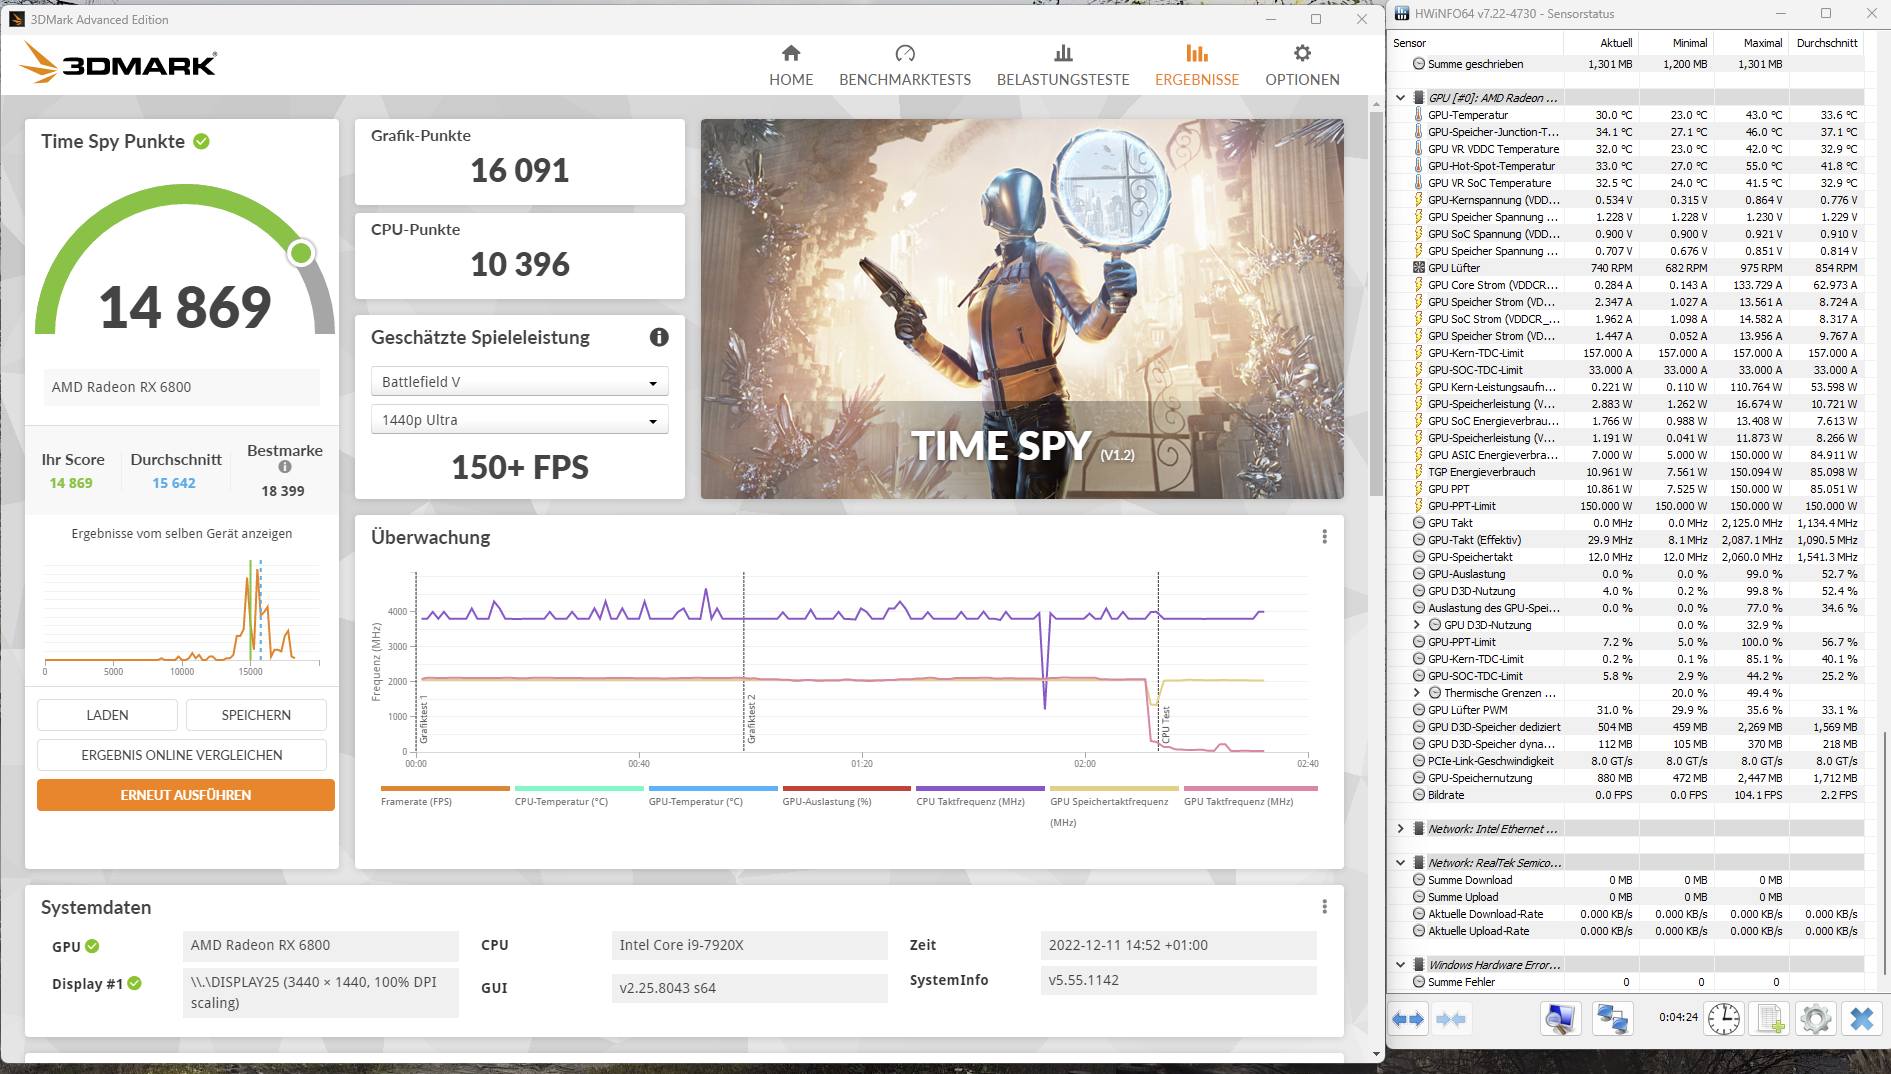Click the Grafiktest 2 marker in the chart

click(751, 718)
